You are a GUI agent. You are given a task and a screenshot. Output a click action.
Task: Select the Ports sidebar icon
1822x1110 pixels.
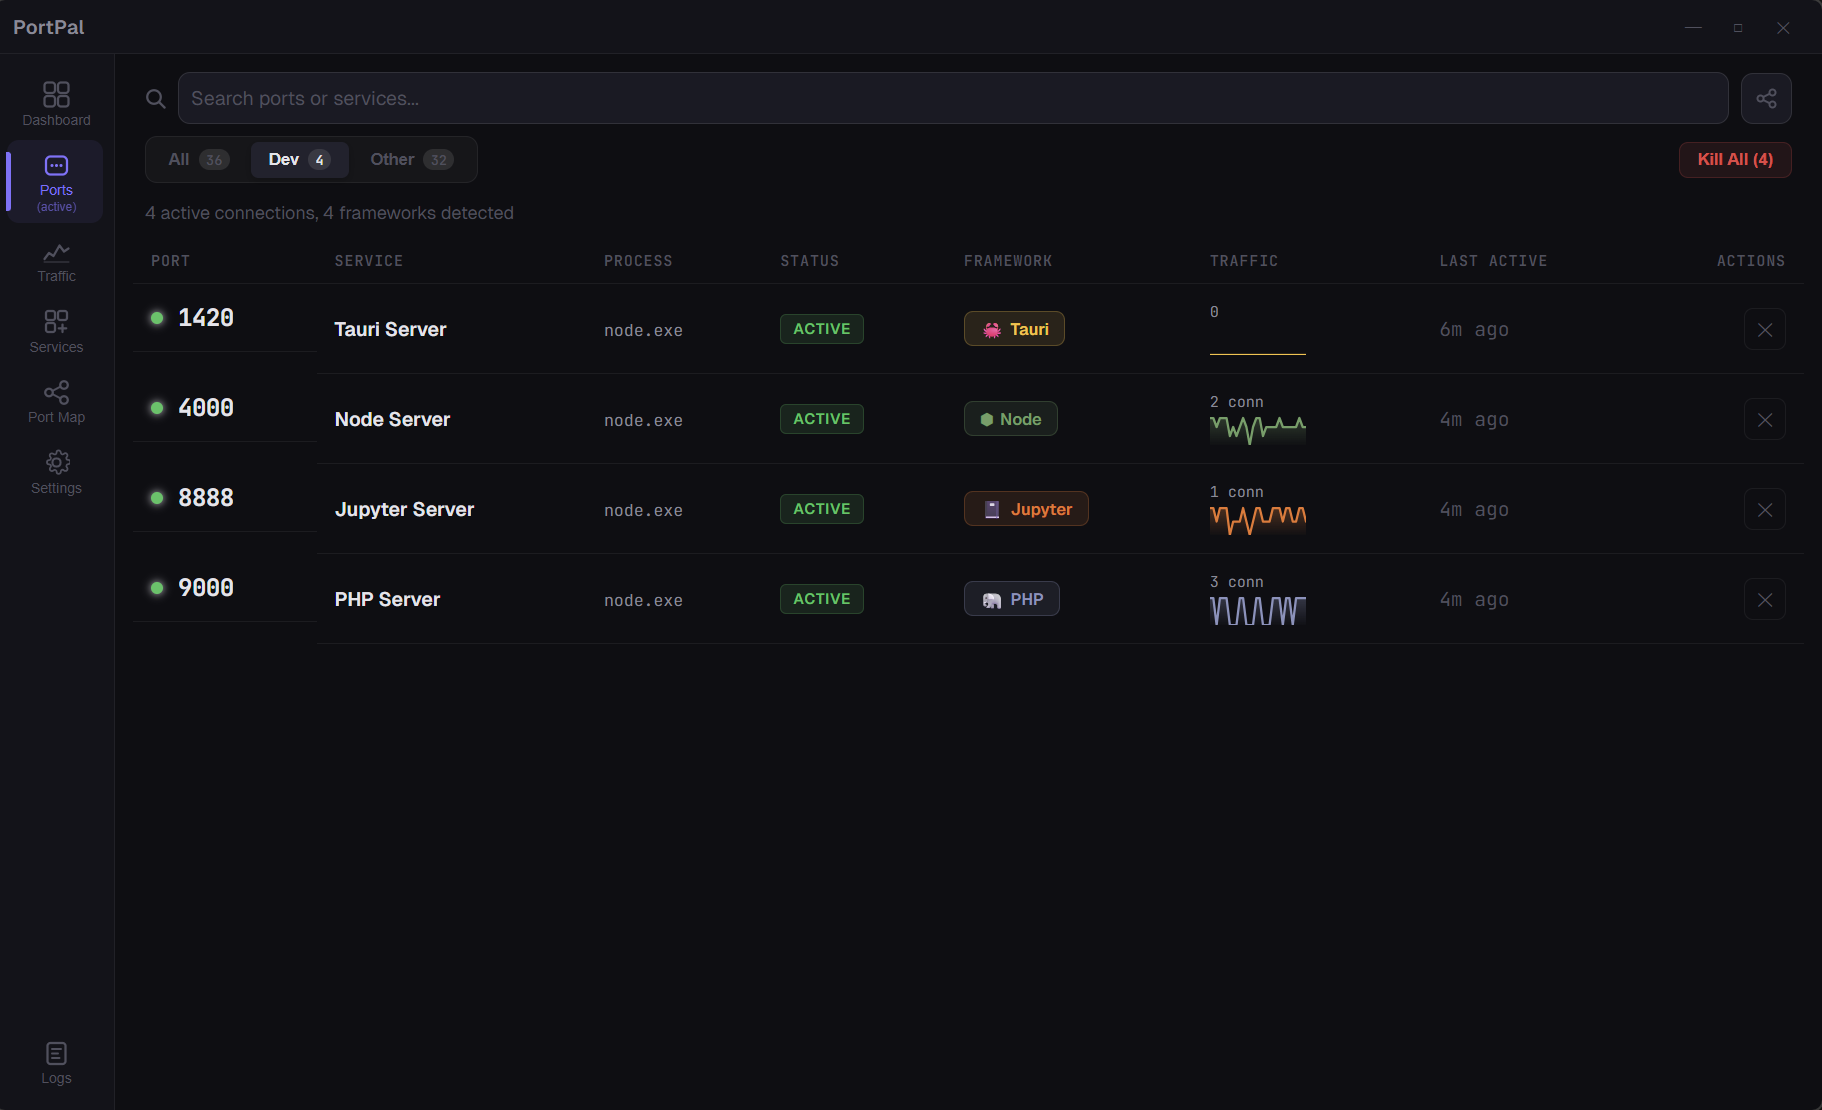pyautogui.click(x=56, y=180)
